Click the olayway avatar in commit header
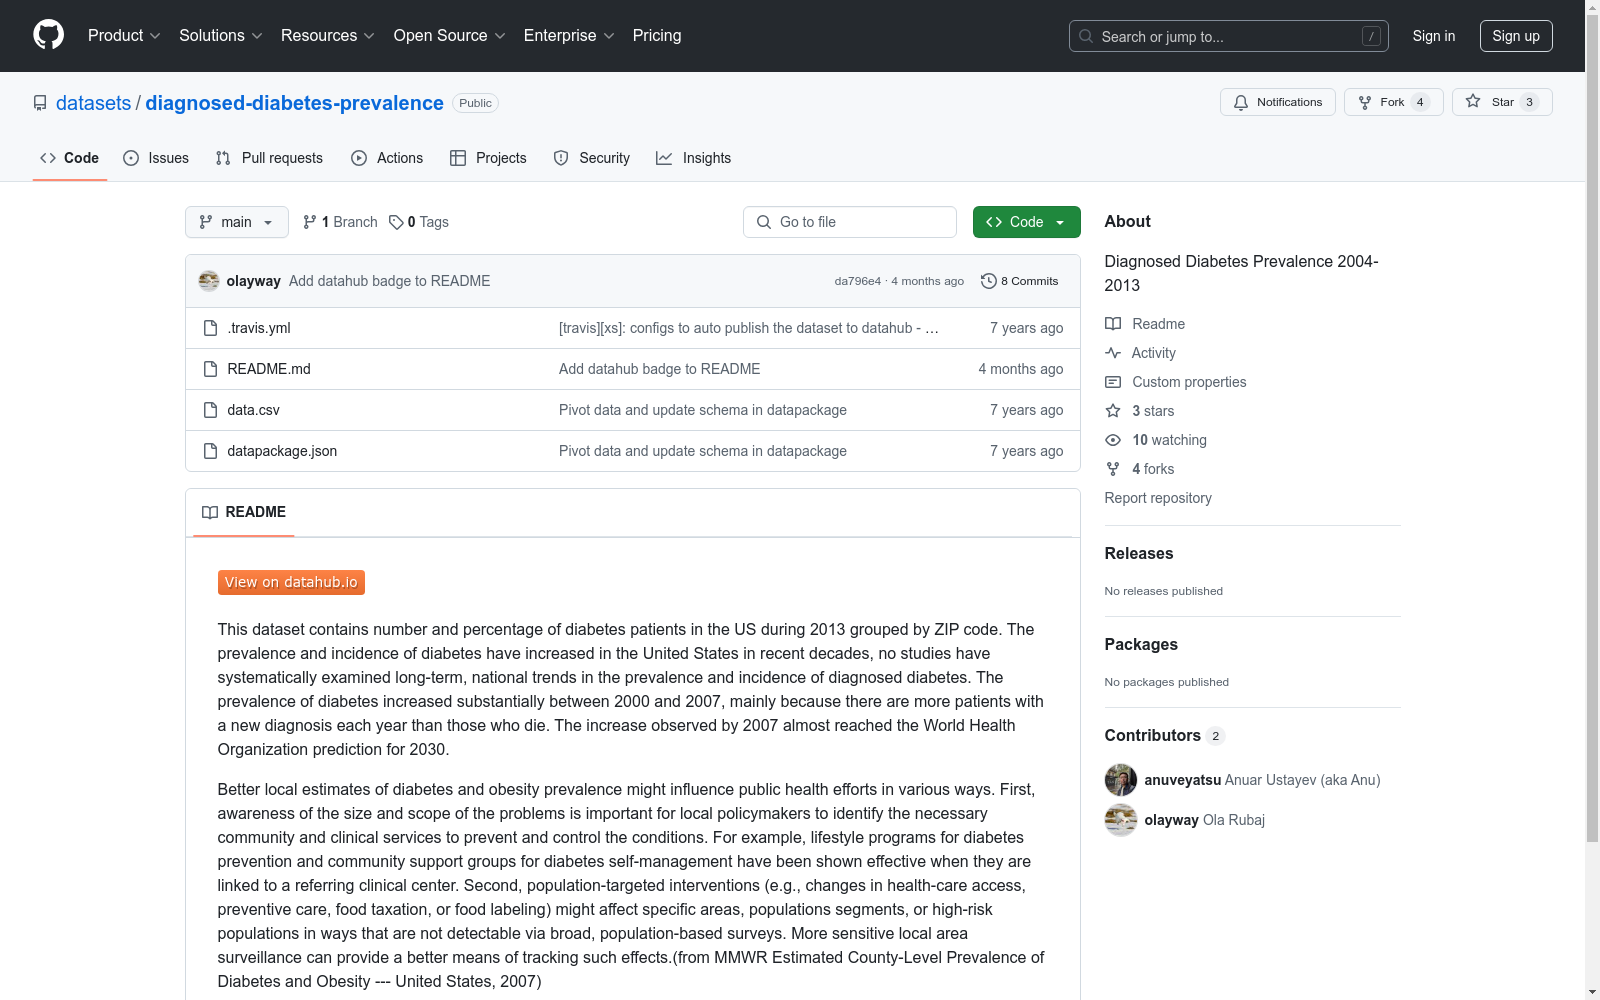Screen dimensions: 1600x1000 pyautogui.click(x=209, y=281)
